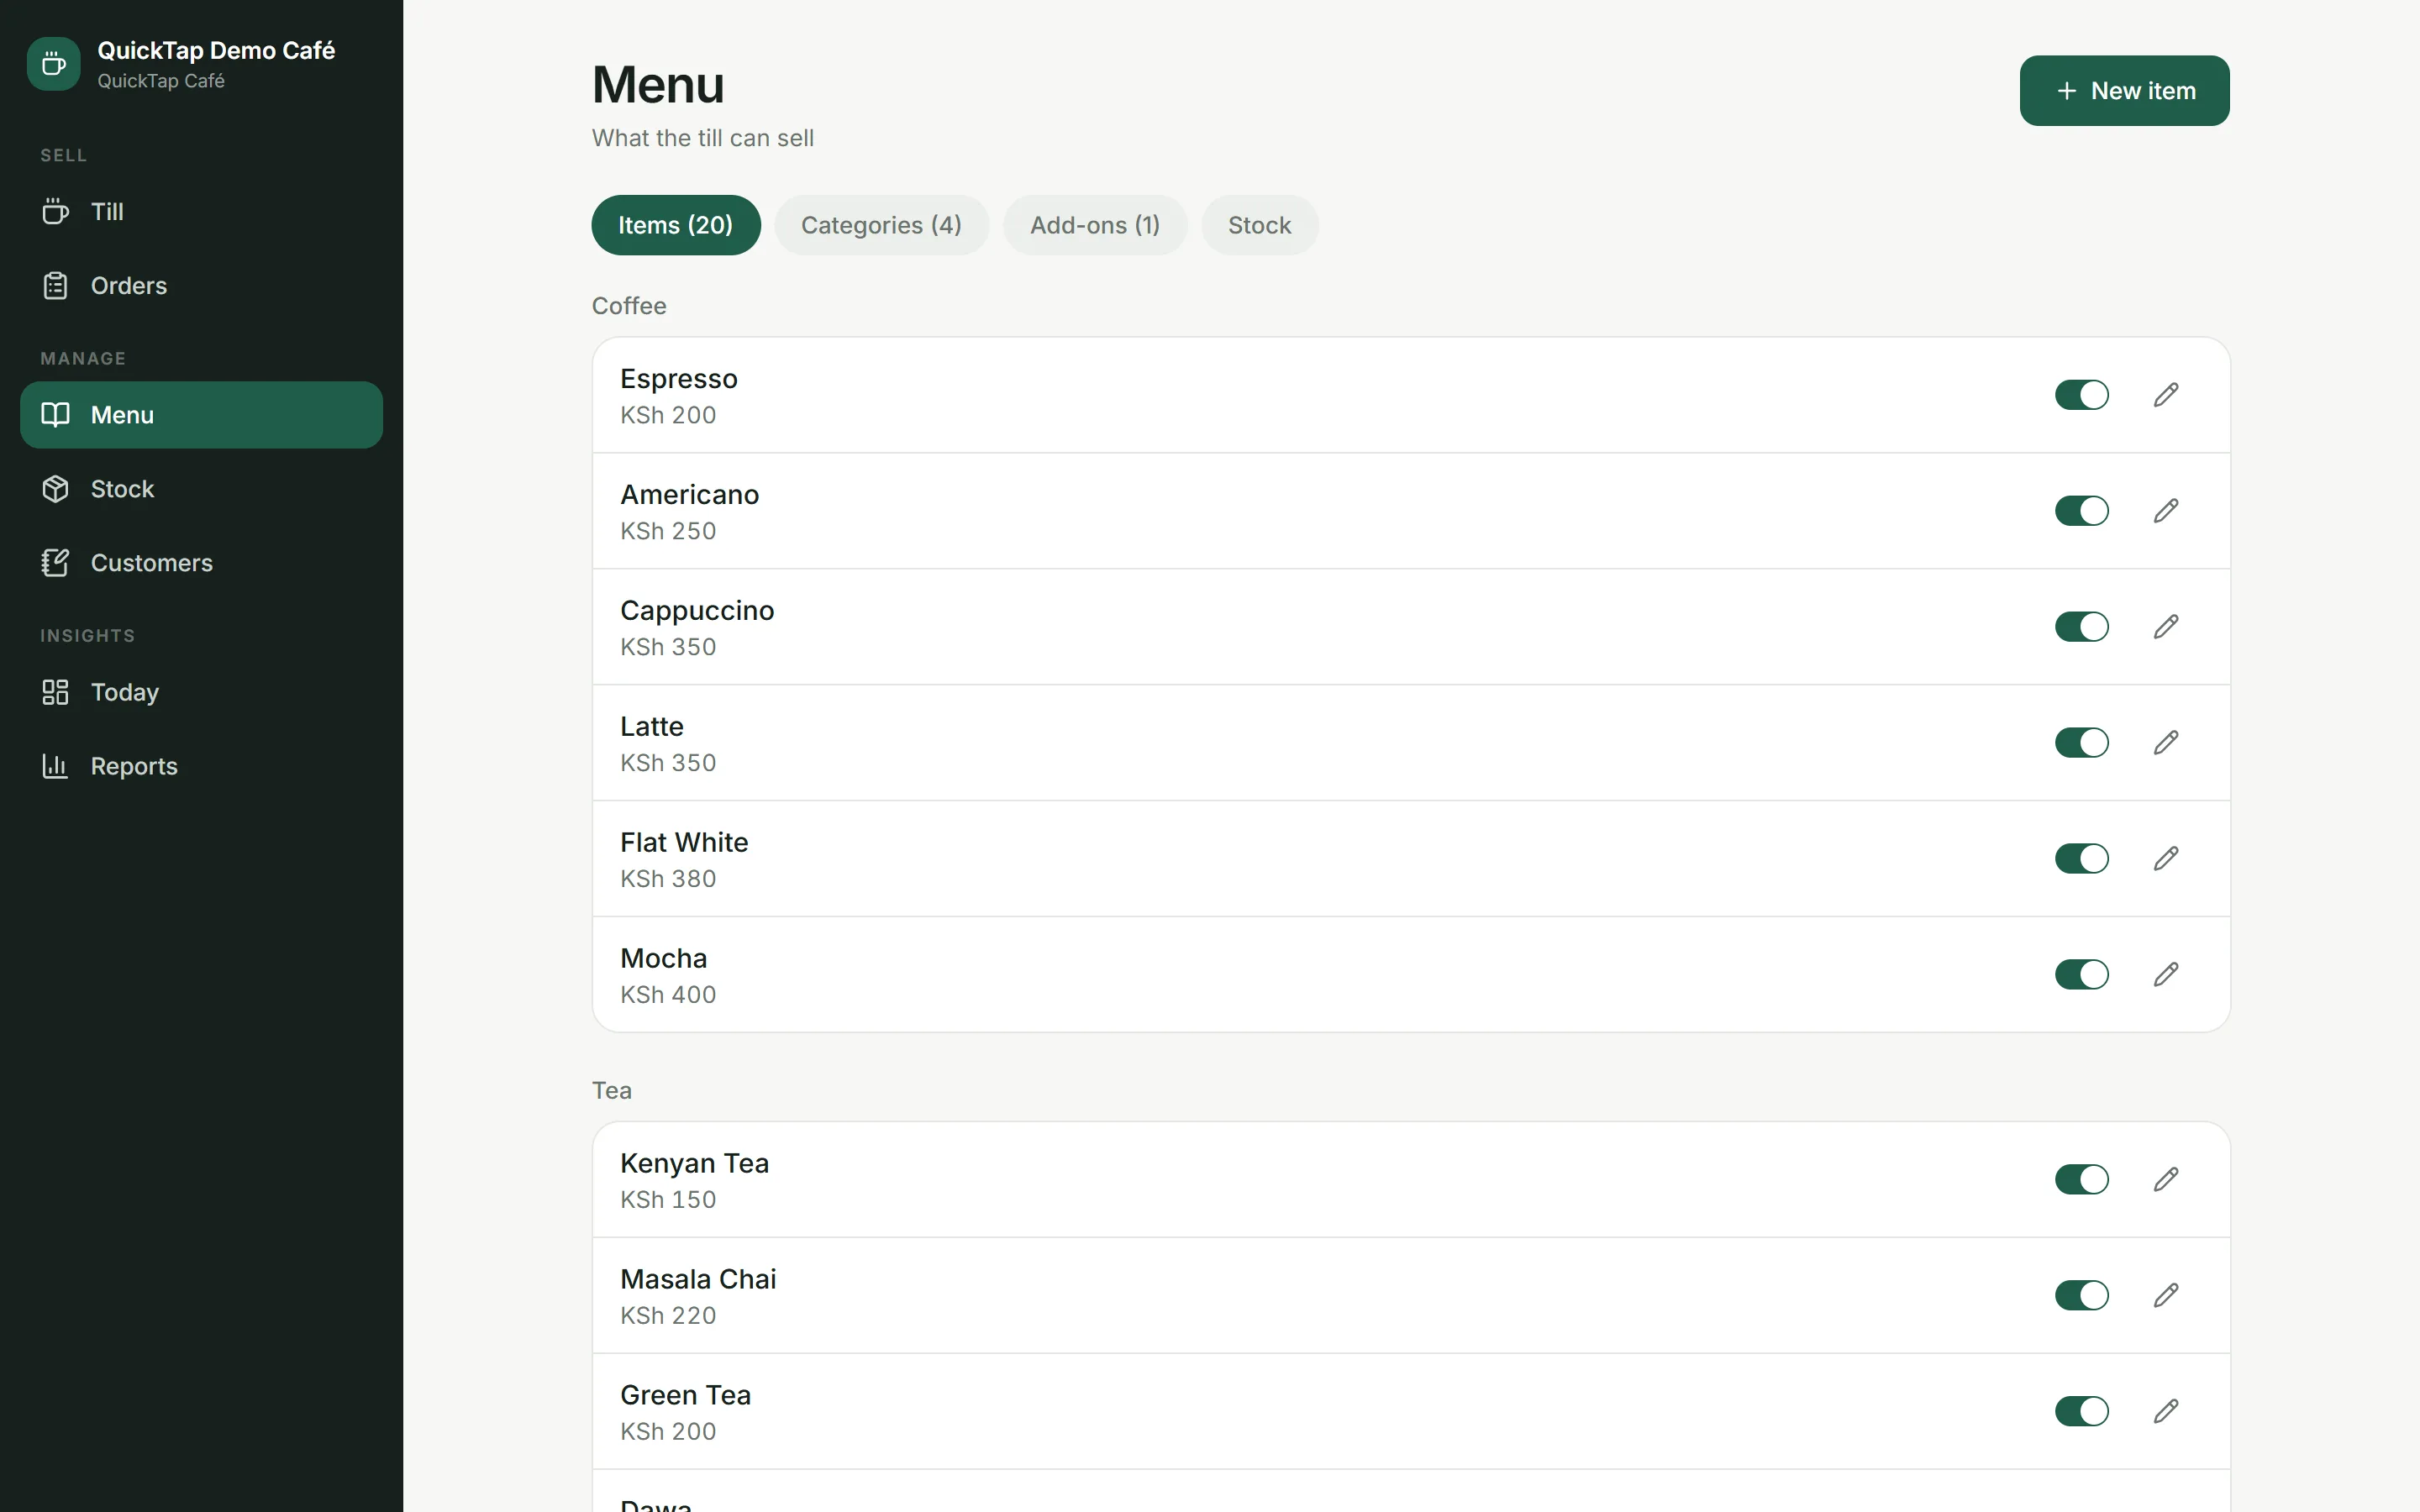
Task: Toggle Americano off the till
Action: point(2082,511)
